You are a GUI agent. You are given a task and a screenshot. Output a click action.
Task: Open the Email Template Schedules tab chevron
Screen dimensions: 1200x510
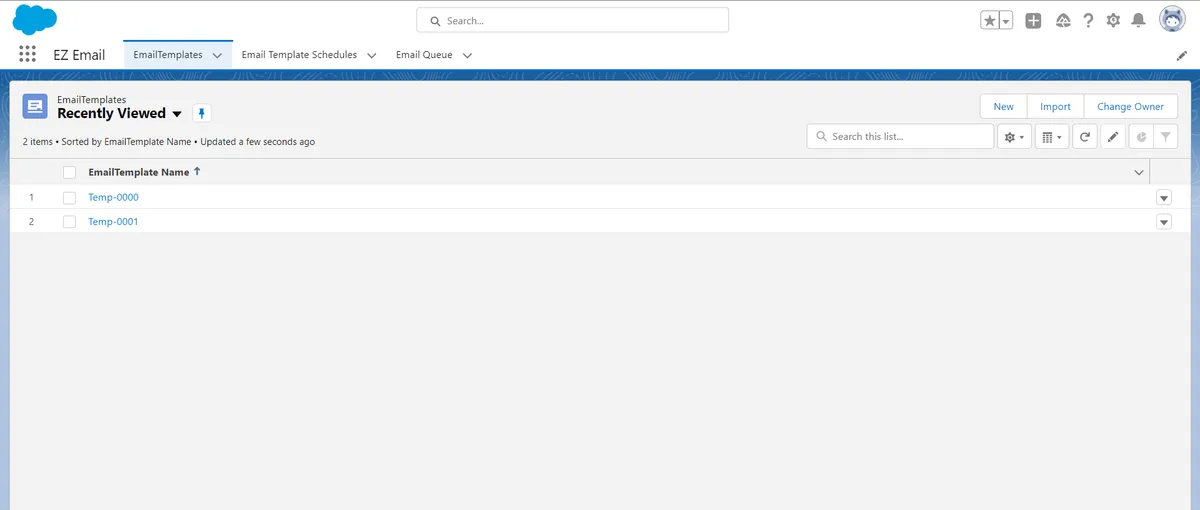[x=371, y=56]
